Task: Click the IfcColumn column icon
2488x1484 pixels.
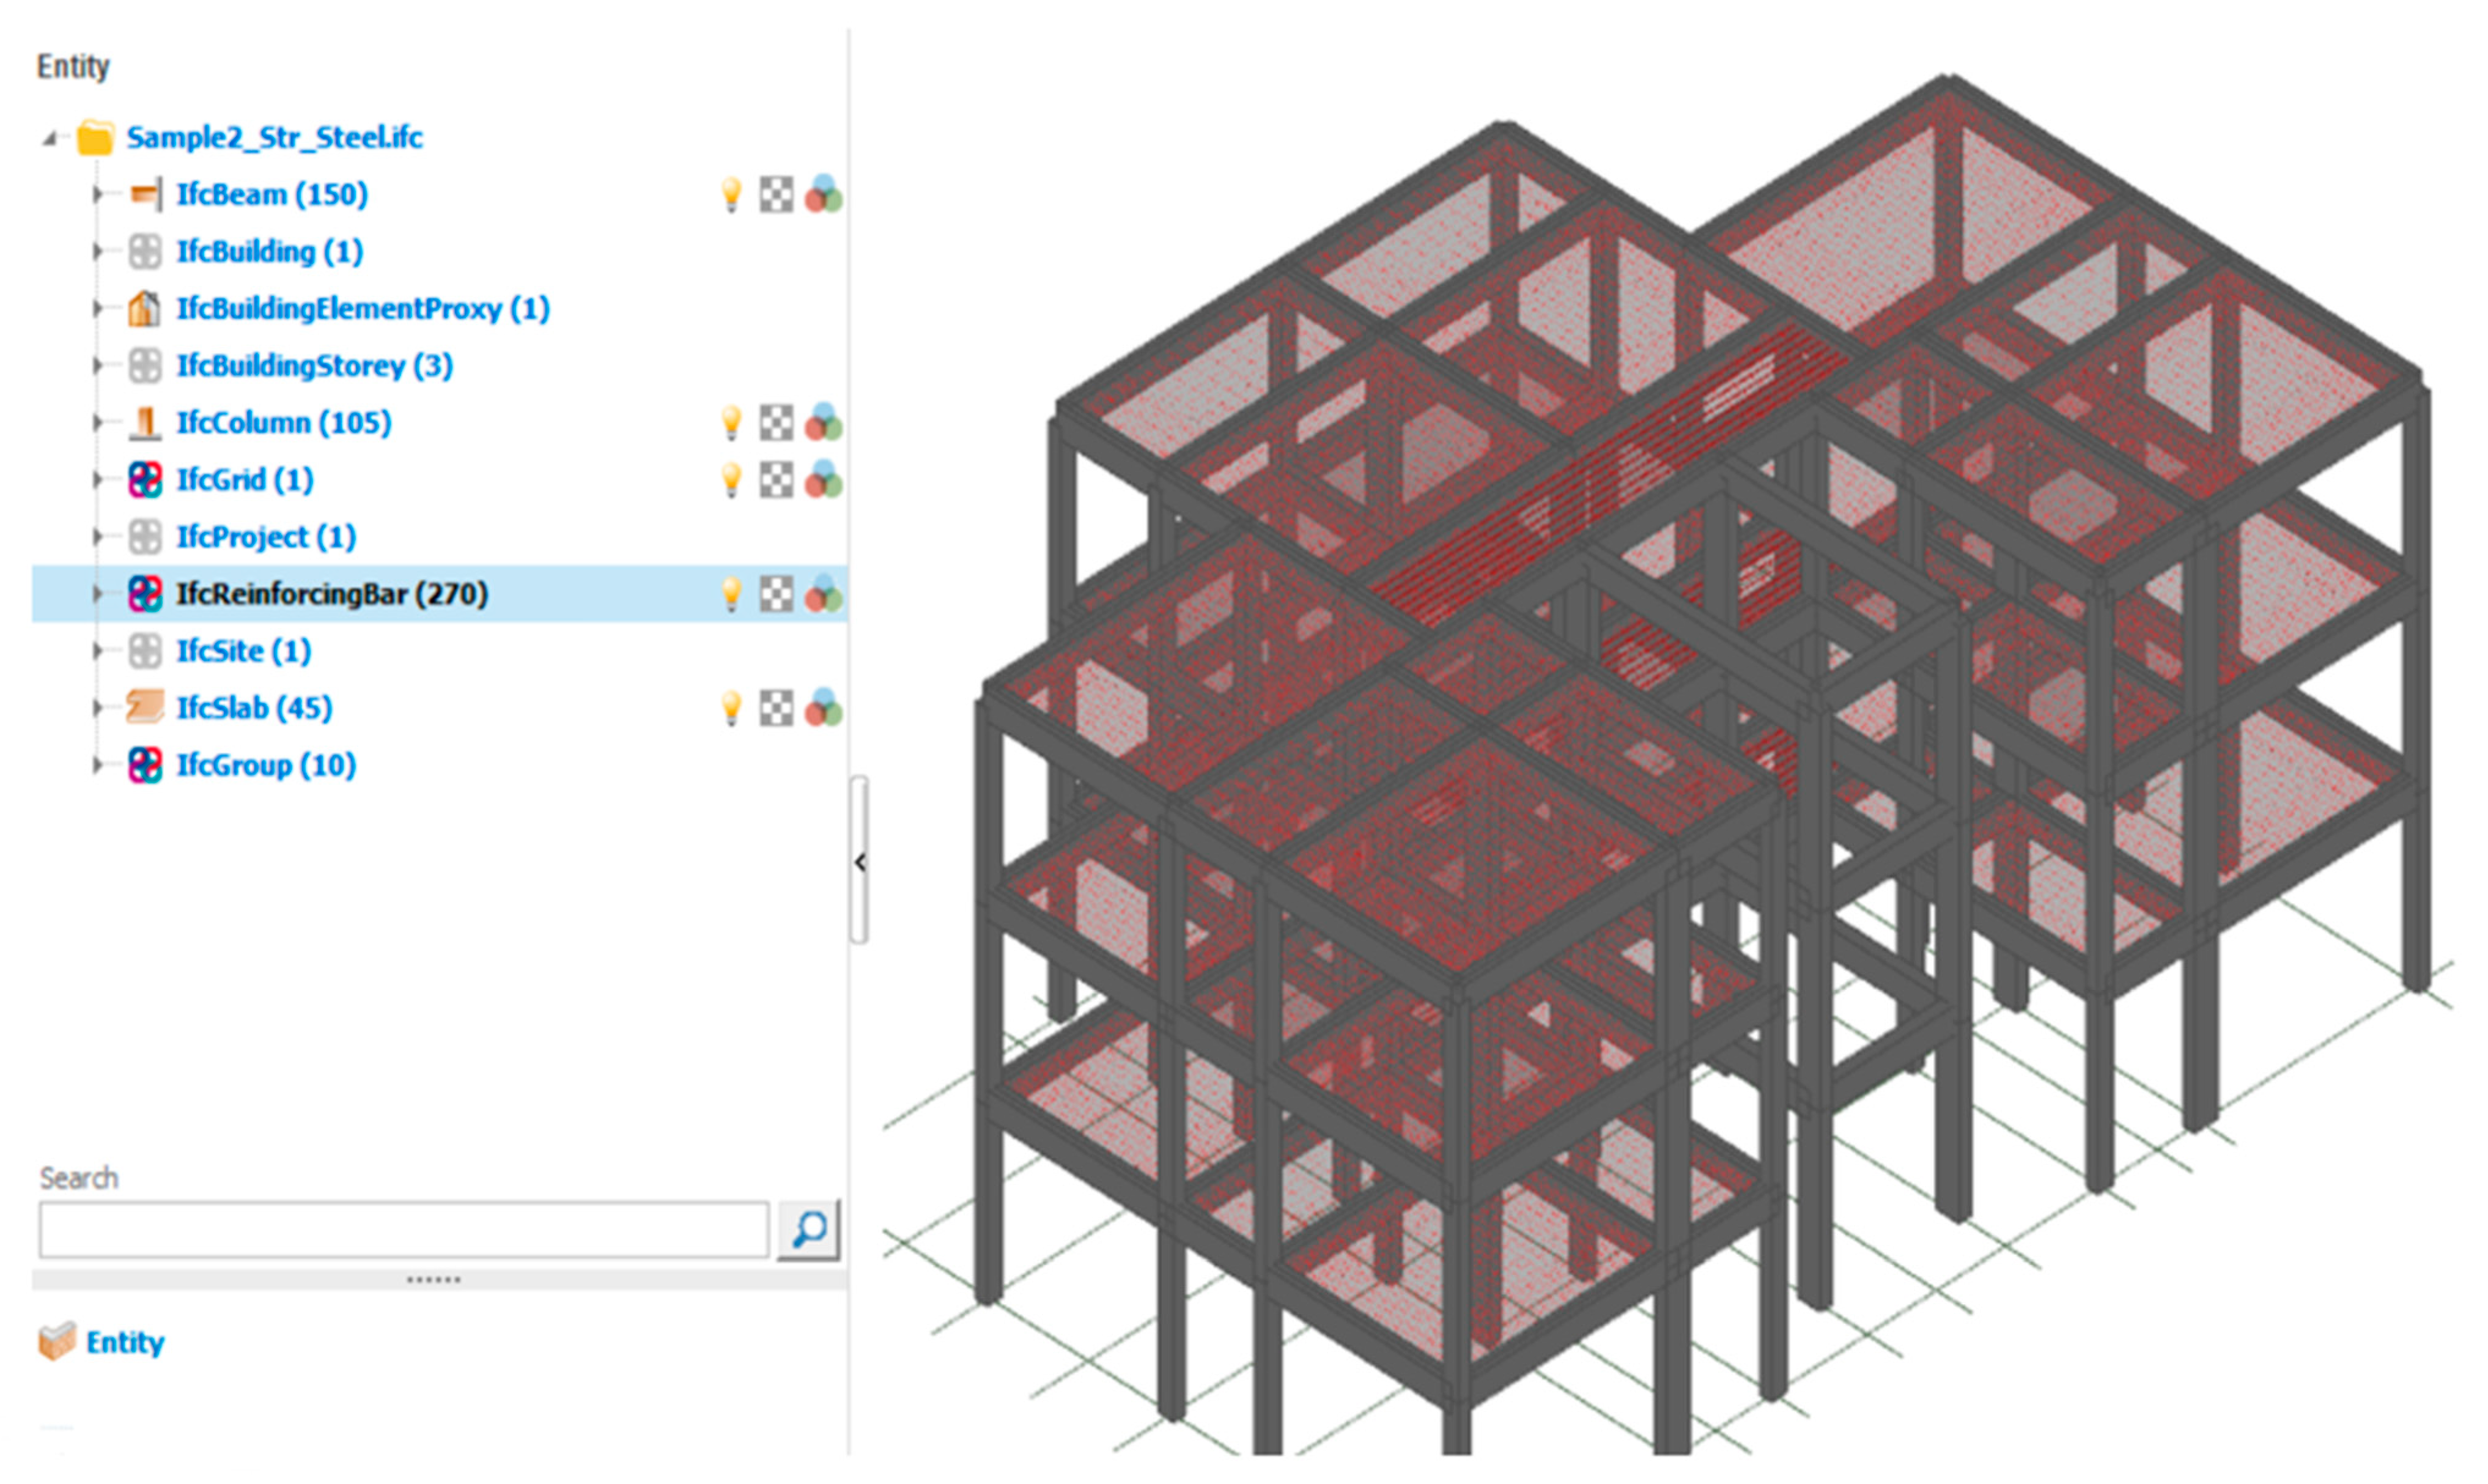Action: 145,422
